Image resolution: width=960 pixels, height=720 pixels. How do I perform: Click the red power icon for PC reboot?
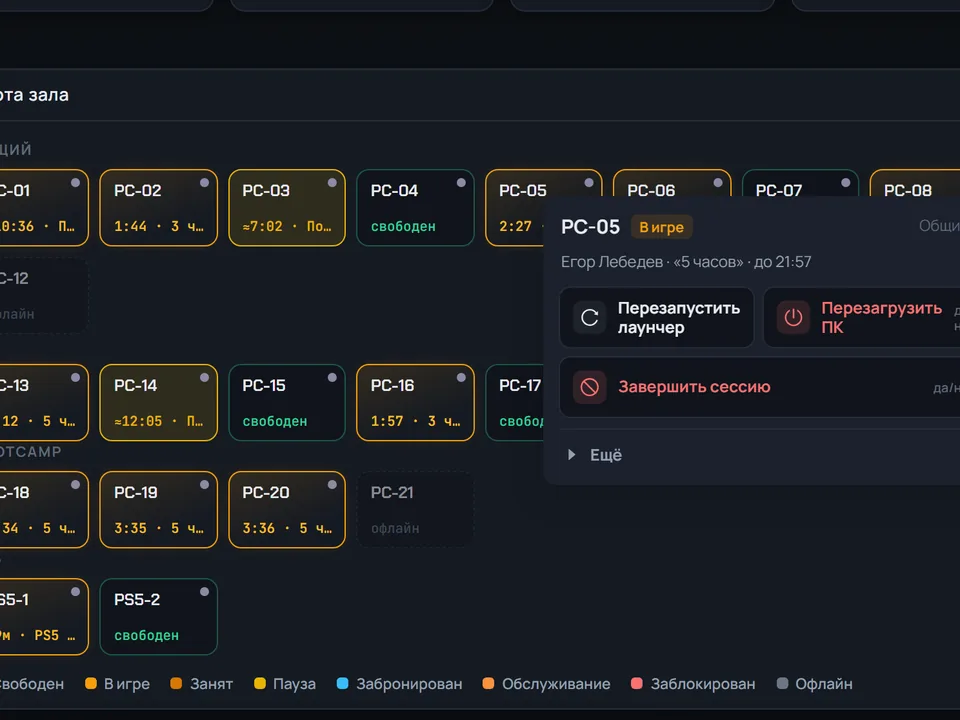click(x=793, y=317)
